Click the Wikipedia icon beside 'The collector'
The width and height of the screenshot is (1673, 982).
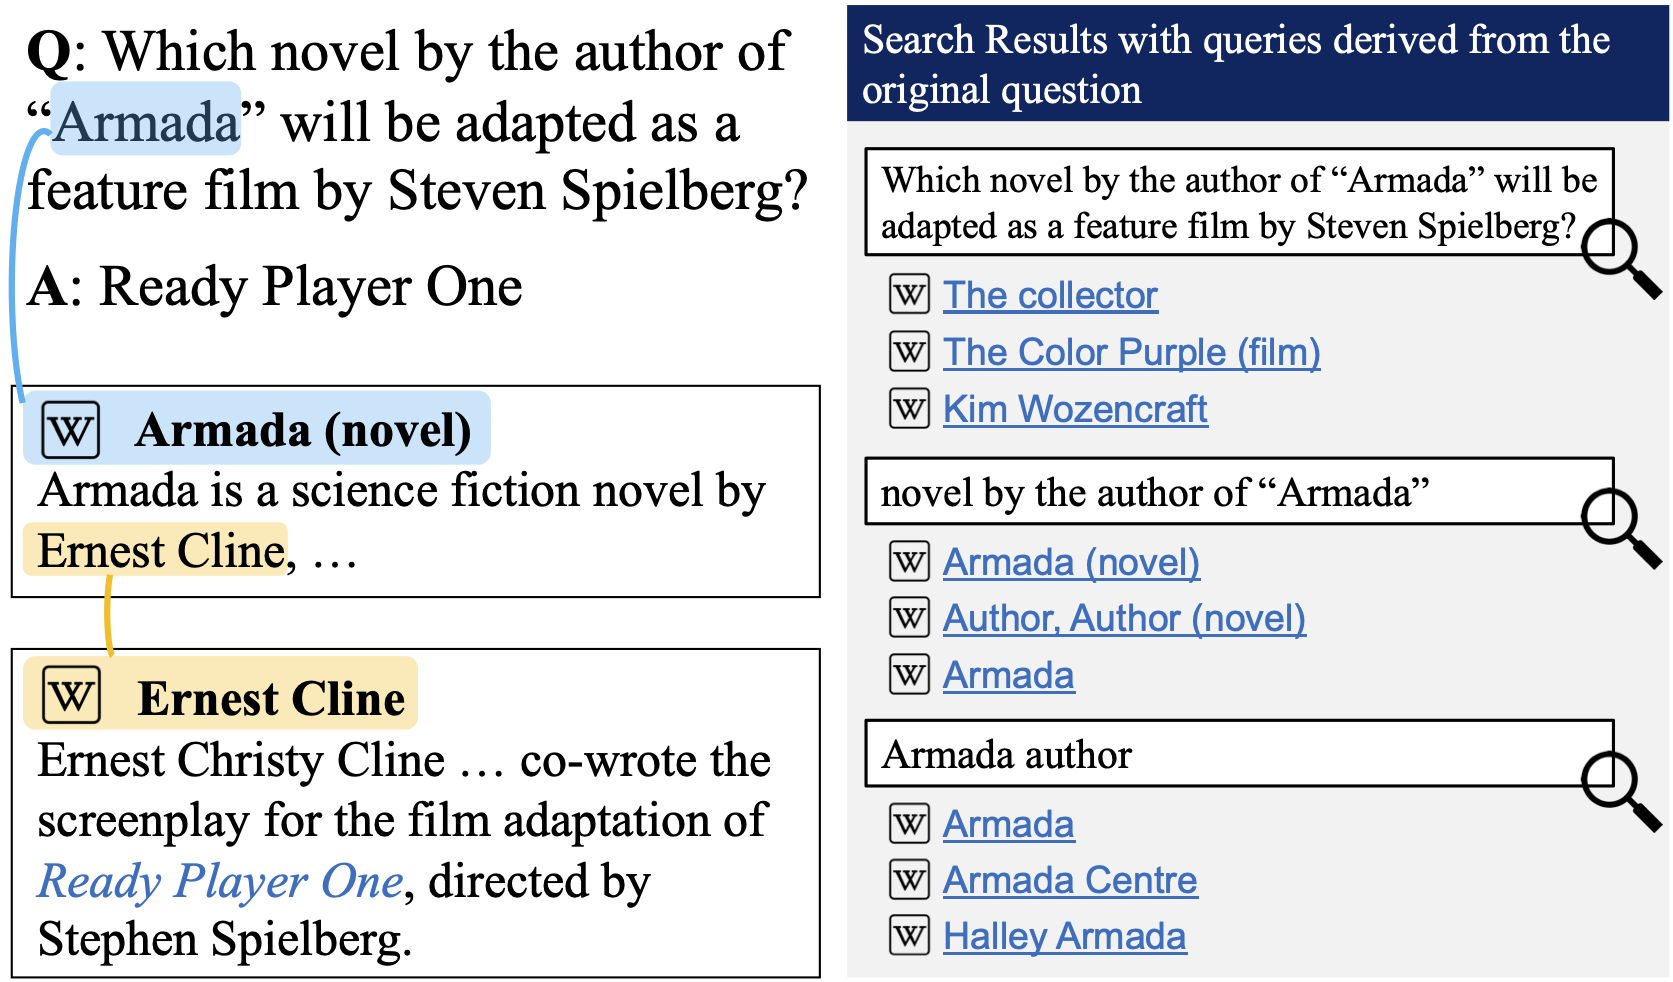coord(909,295)
